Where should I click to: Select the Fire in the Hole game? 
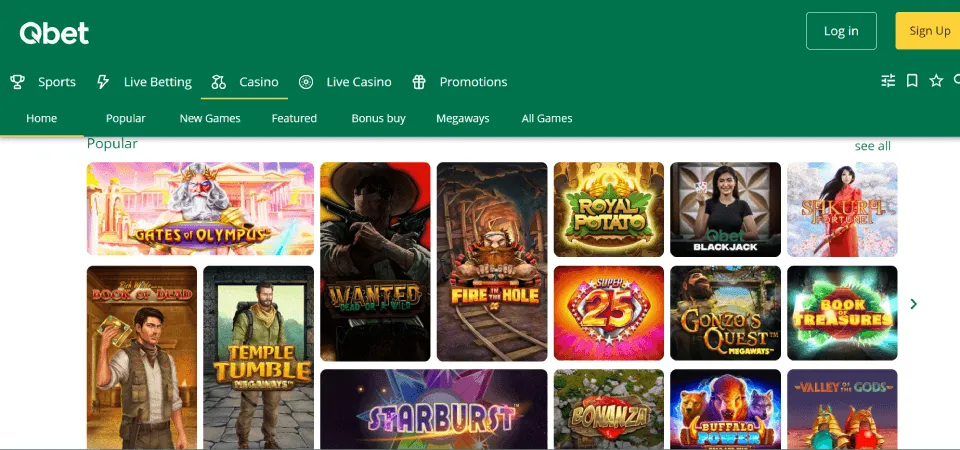(x=492, y=261)
